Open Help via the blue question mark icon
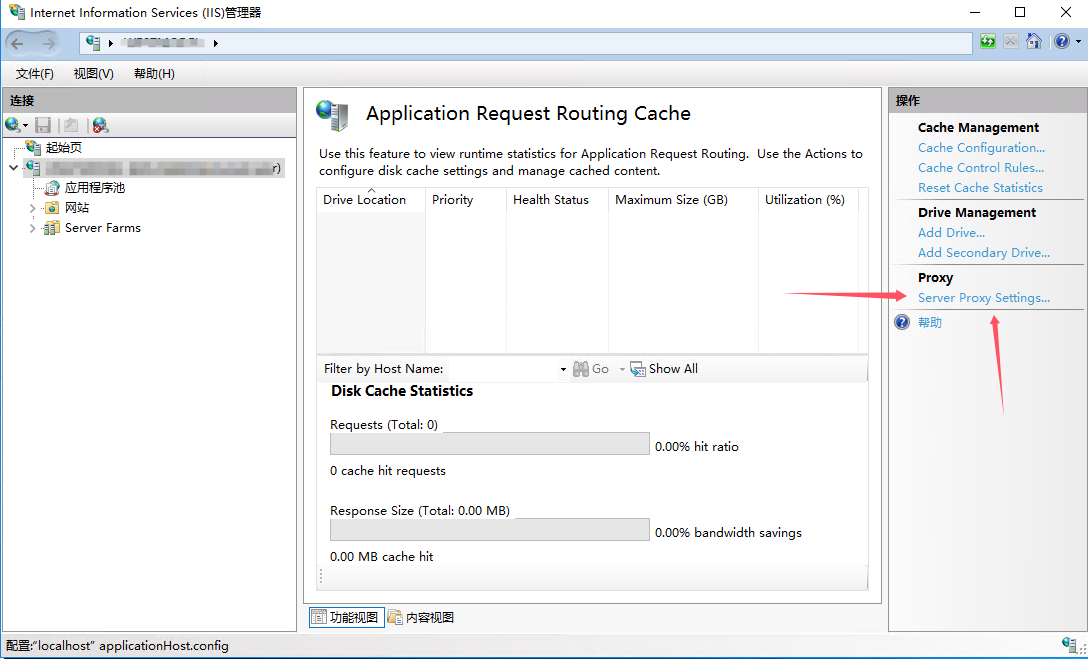 tap(1059, 41)
